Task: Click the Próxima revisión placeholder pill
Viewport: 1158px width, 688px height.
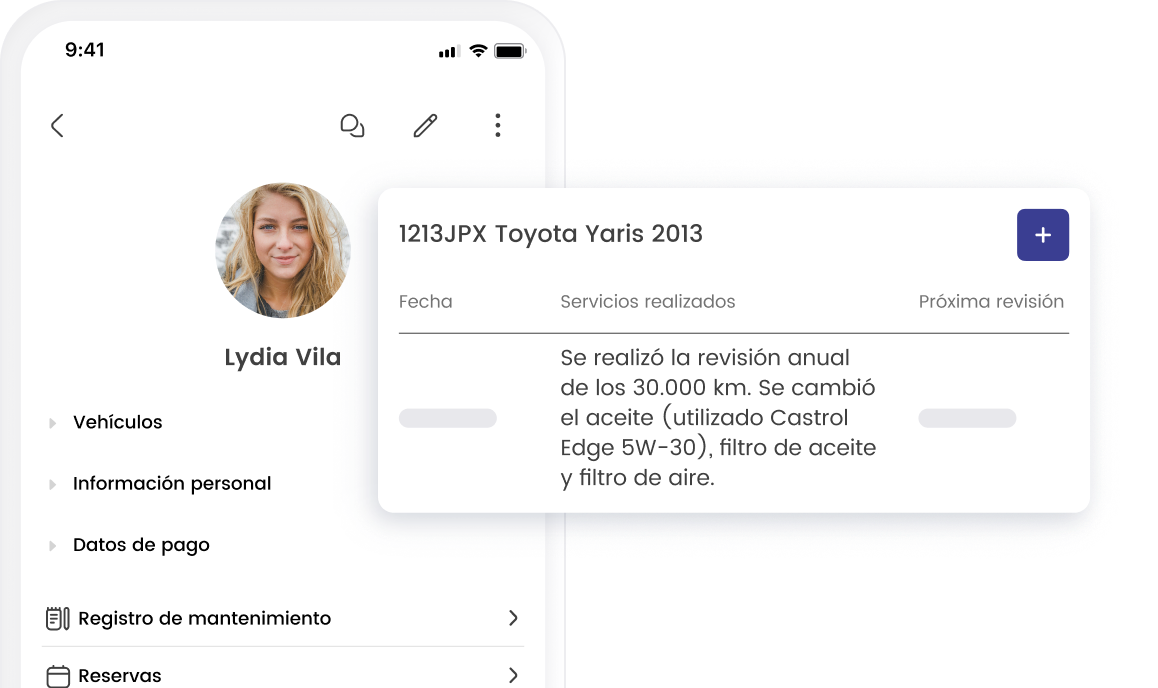Action: (967, 418)
